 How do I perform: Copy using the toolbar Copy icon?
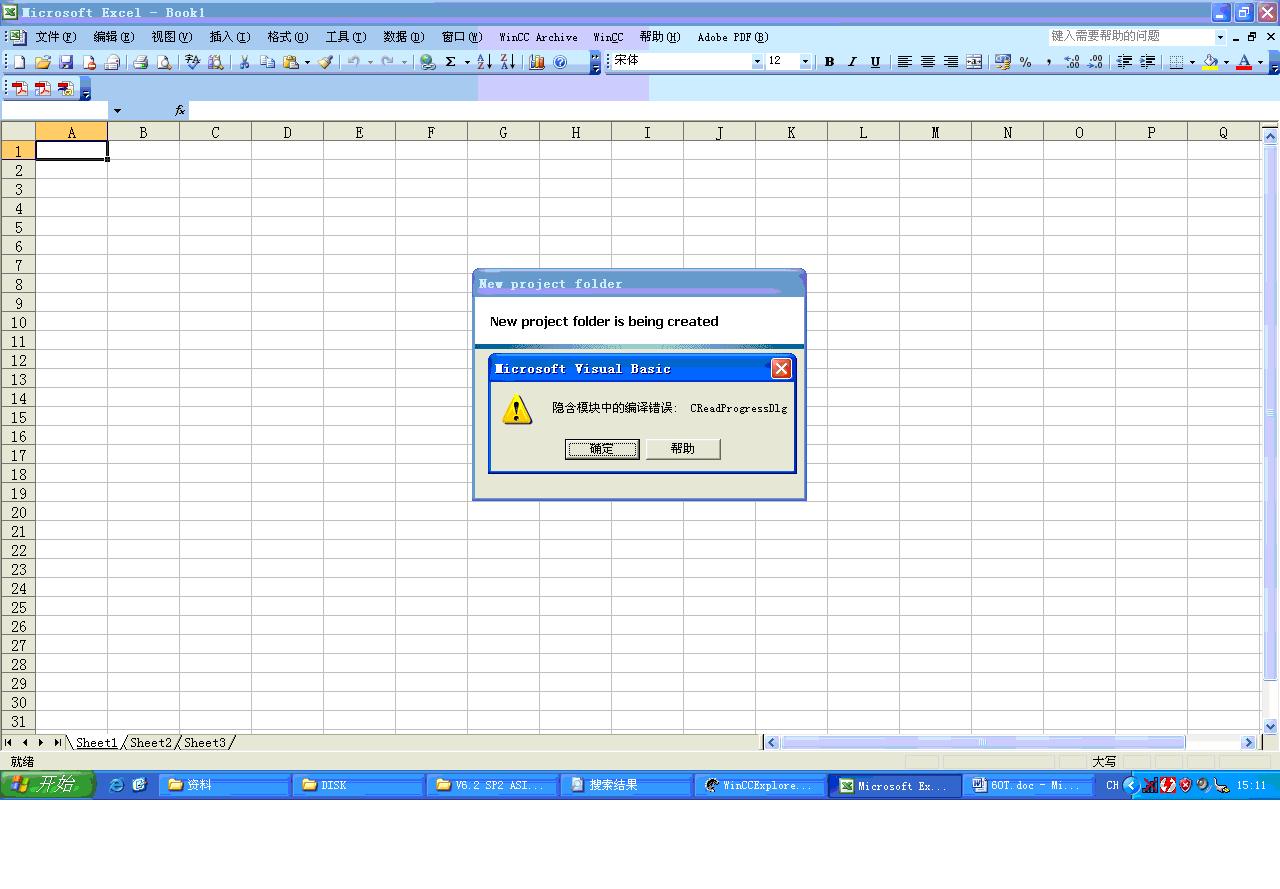point(267,62)
